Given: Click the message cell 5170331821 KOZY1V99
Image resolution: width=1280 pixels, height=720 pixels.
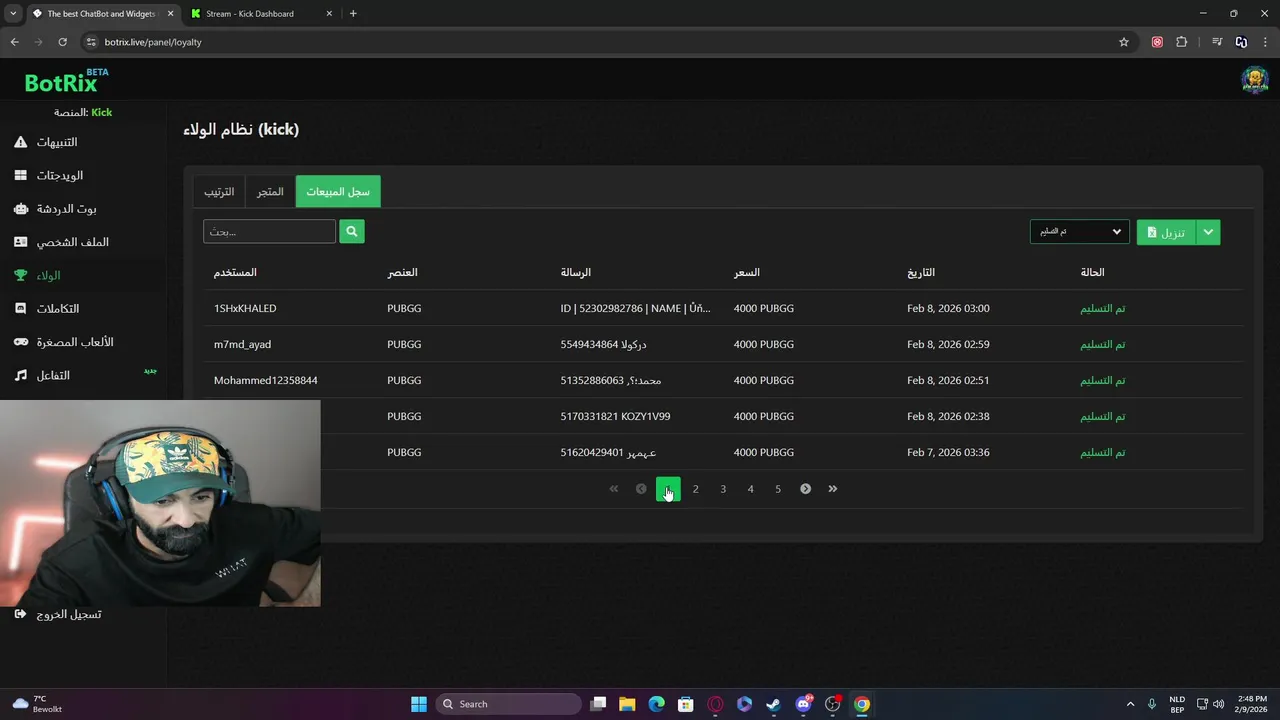Looking at the screenshot, I should 615,416.
